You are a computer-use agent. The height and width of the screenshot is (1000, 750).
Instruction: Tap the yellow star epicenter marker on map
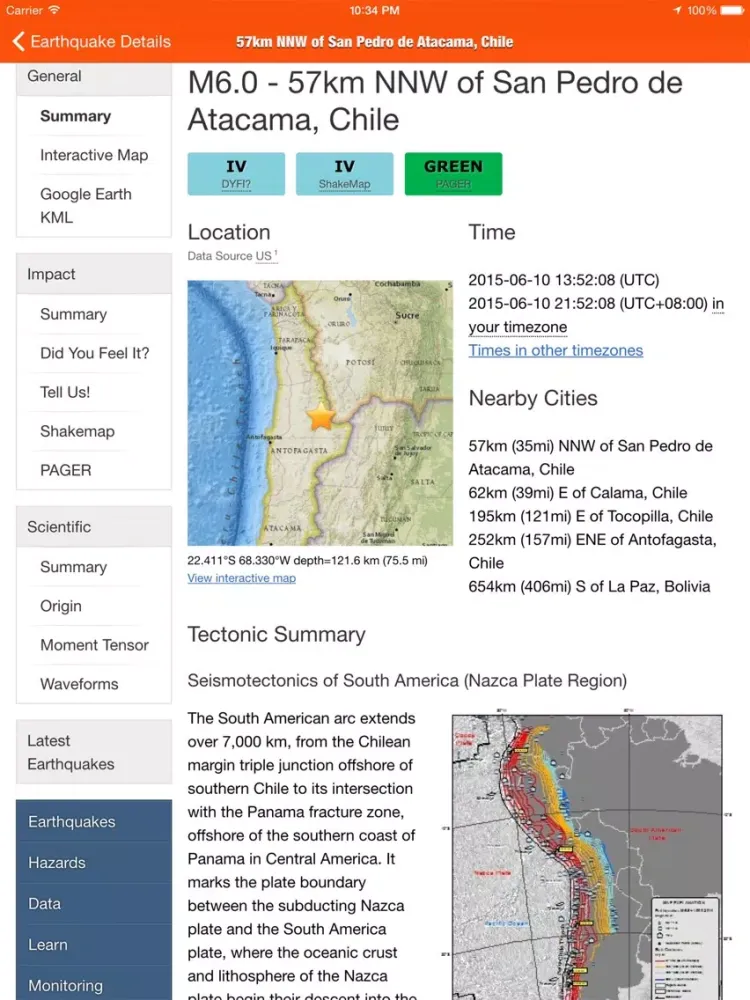tap(321, 416)
